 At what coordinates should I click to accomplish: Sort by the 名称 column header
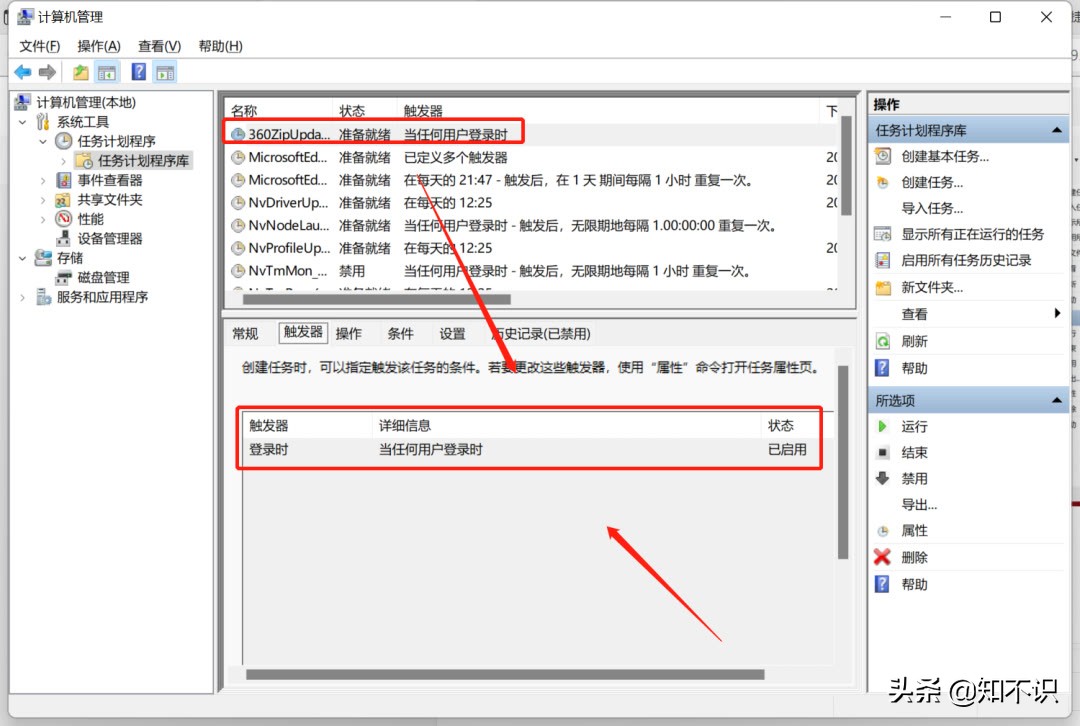tap(279, 111)
